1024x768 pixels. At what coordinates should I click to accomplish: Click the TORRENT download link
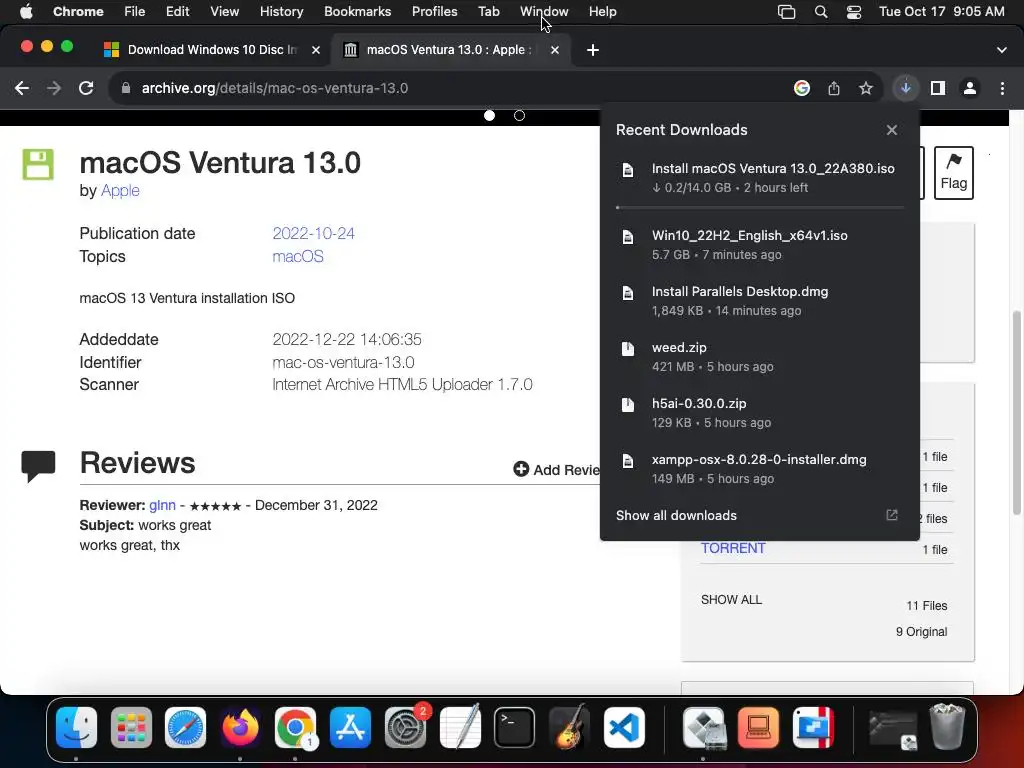click(x=733, y=548)
